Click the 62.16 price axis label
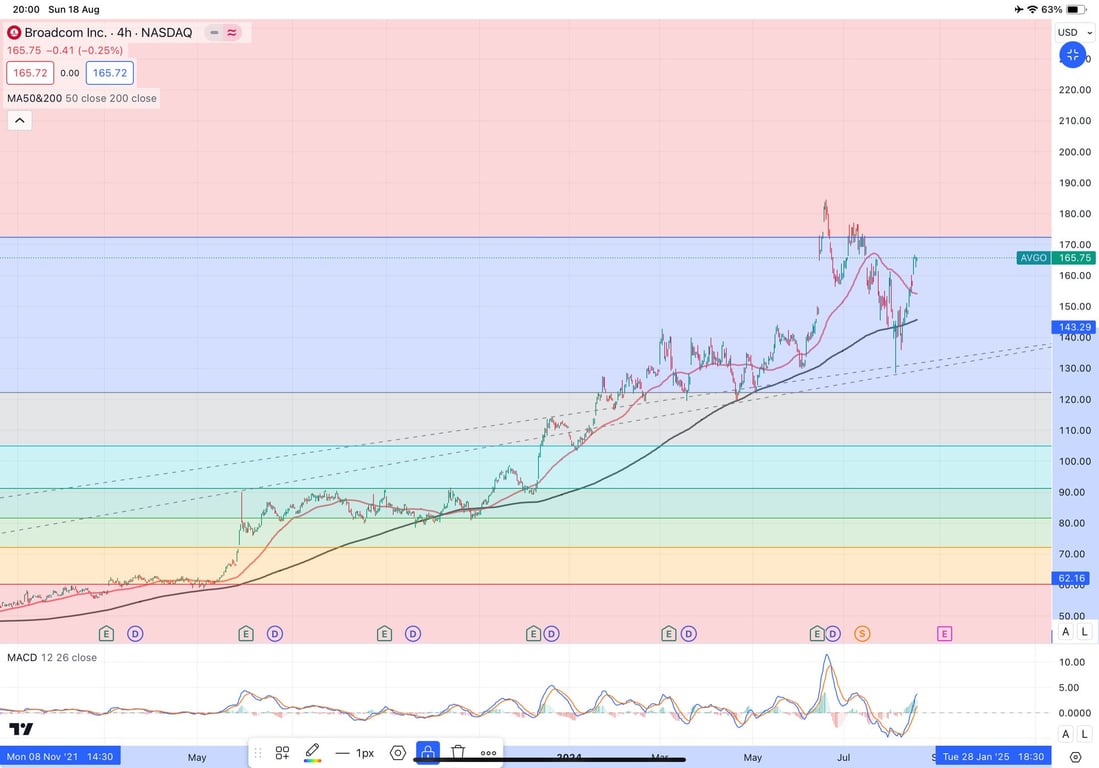This screenshot has width=1099, height=768. [1072, 578]
